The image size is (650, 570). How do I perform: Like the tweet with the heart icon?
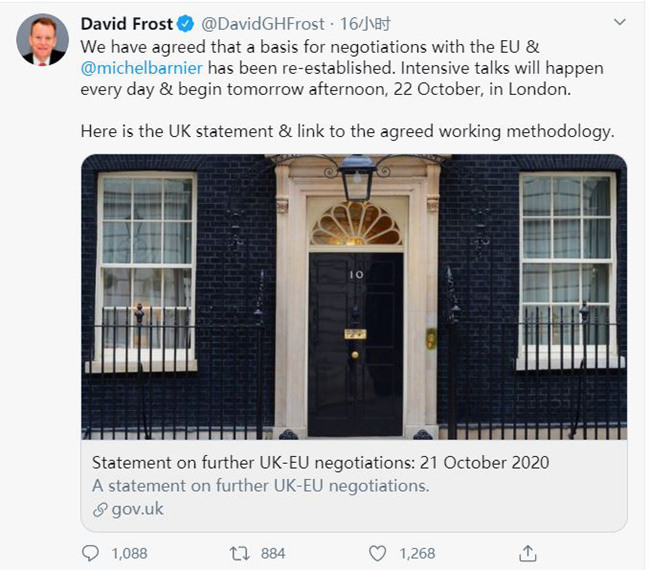(378, 553)
